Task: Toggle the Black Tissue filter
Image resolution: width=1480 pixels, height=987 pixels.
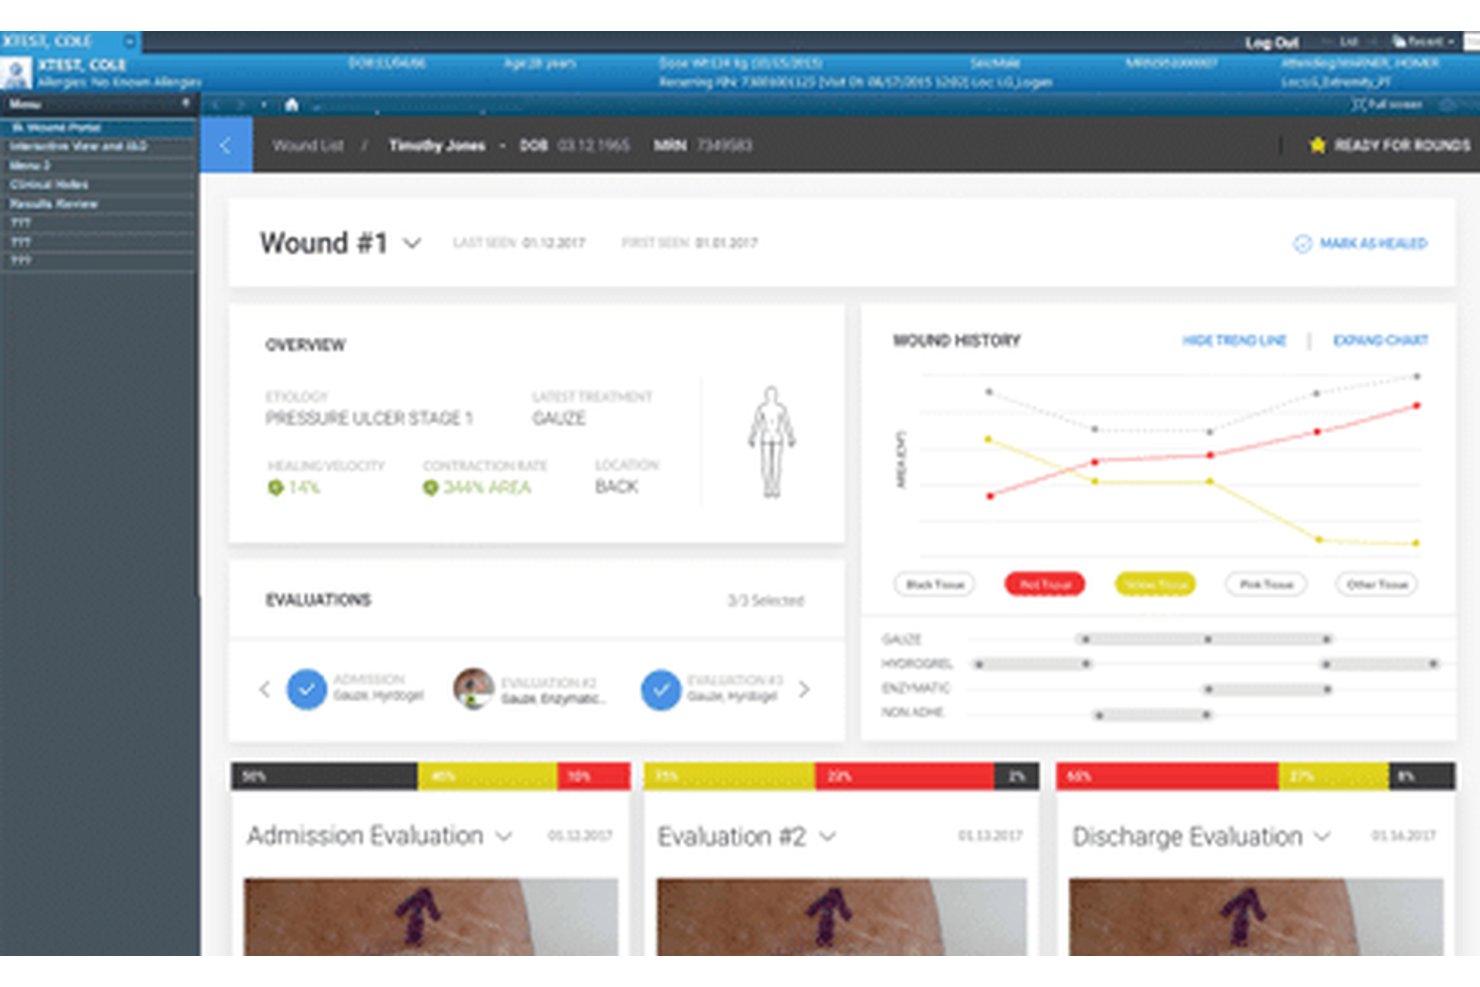Action: point(934,584)
